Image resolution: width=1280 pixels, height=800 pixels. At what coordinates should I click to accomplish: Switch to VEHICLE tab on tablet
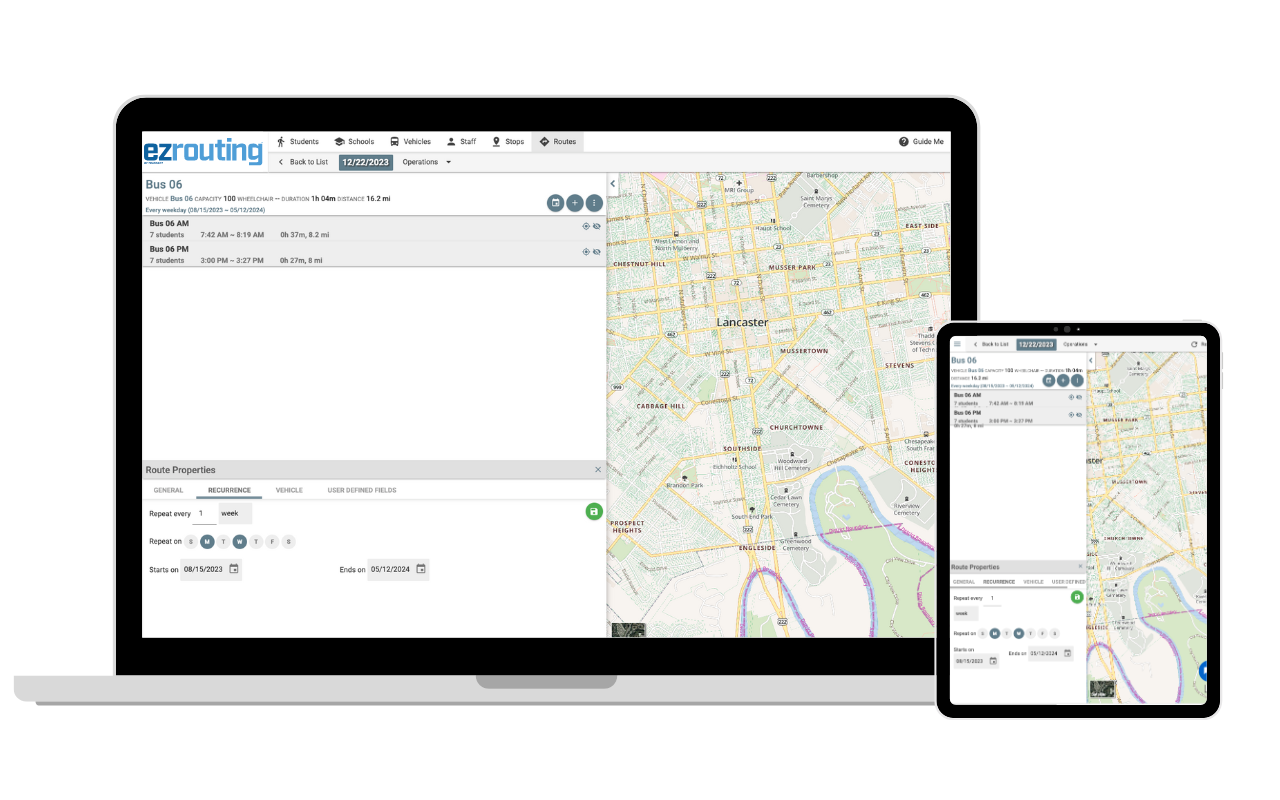coord(1033,582)
